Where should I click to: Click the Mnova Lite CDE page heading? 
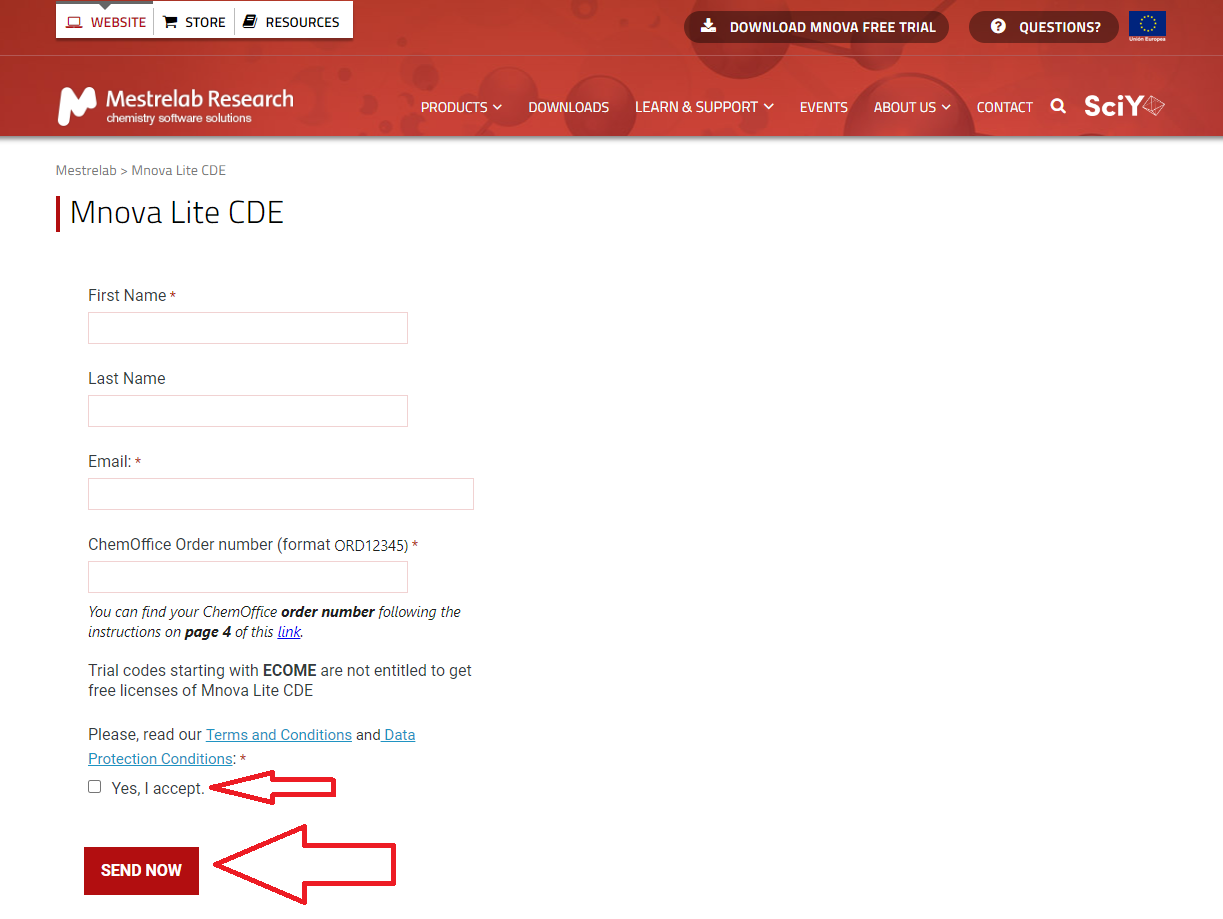pyautogui.click(x=177, y=213)
